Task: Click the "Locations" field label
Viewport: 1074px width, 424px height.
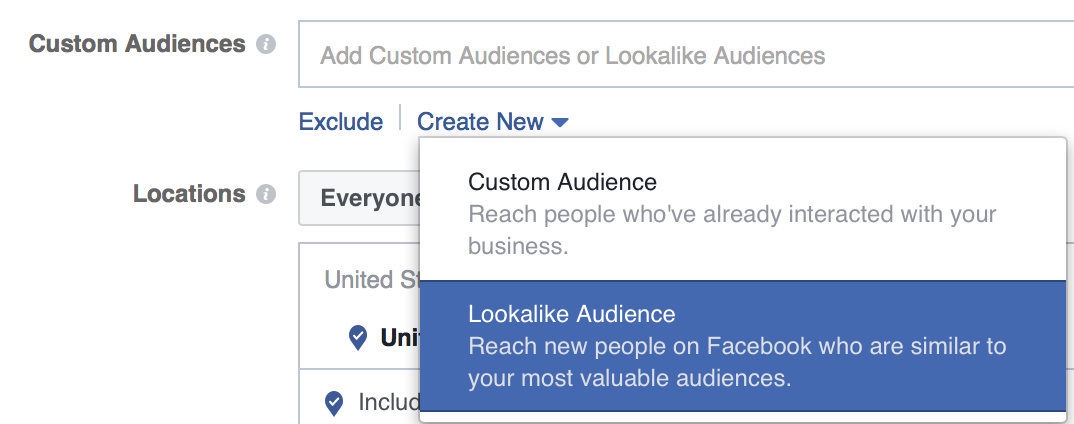Action: pyautogui.click(x=188, y=194)
